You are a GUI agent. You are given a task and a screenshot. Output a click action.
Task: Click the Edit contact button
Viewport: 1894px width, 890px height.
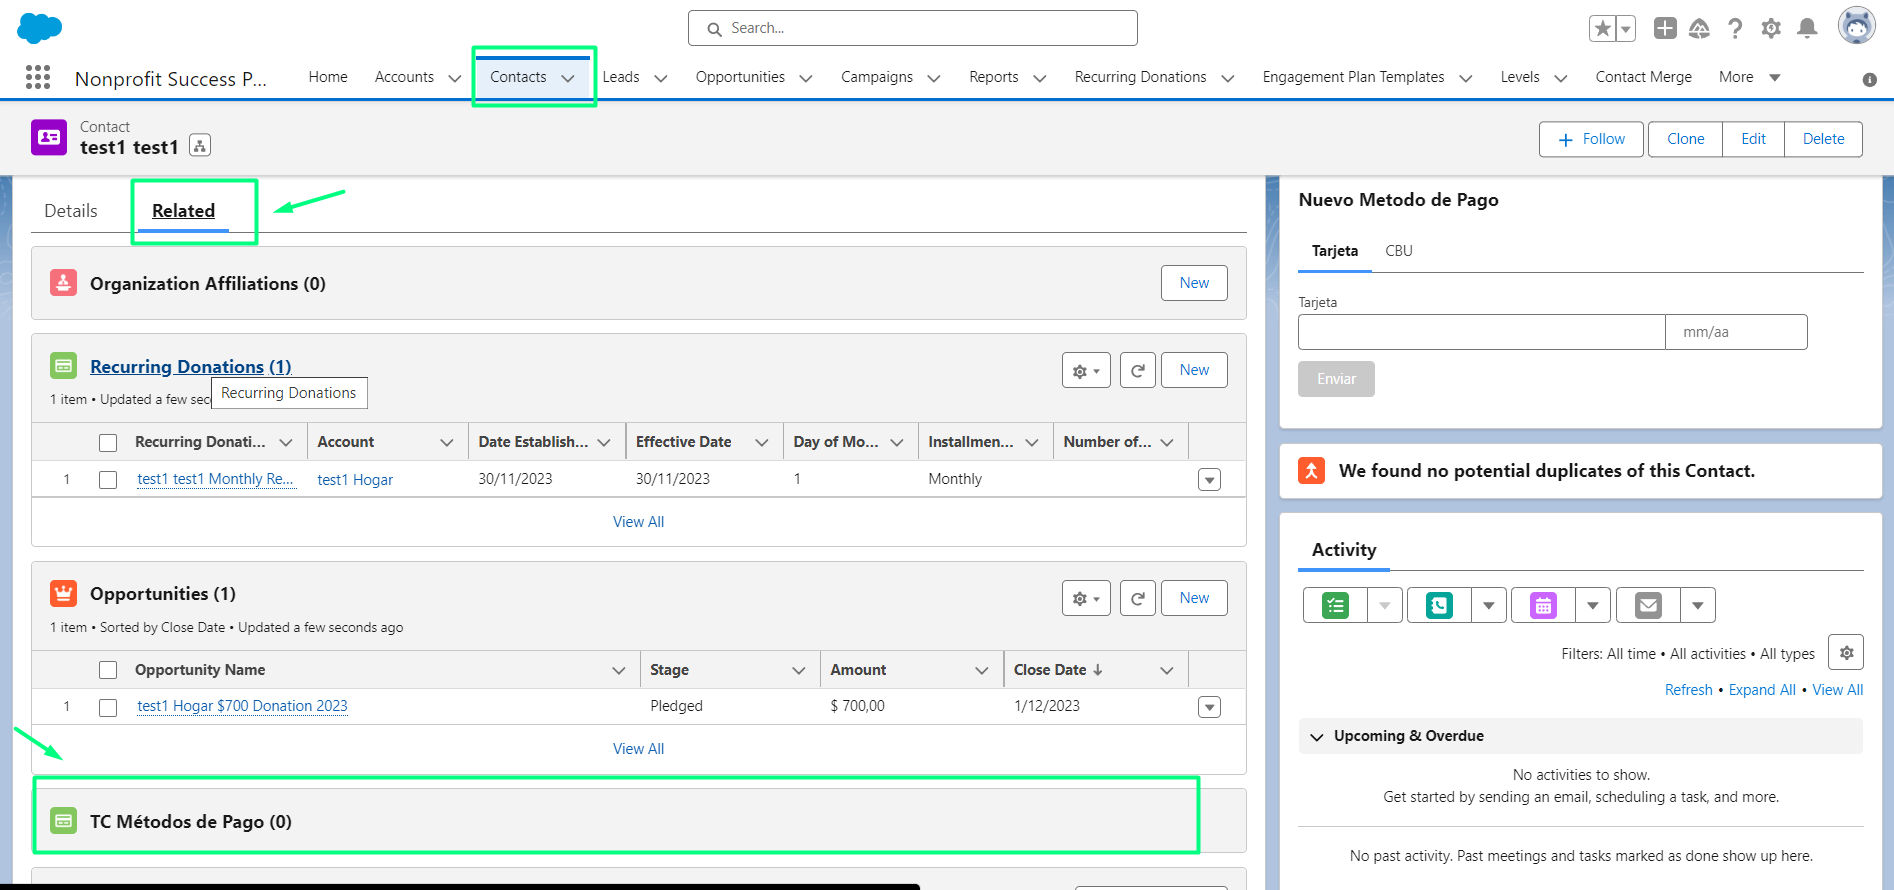pyautogui.click(x=1753, y=139)
